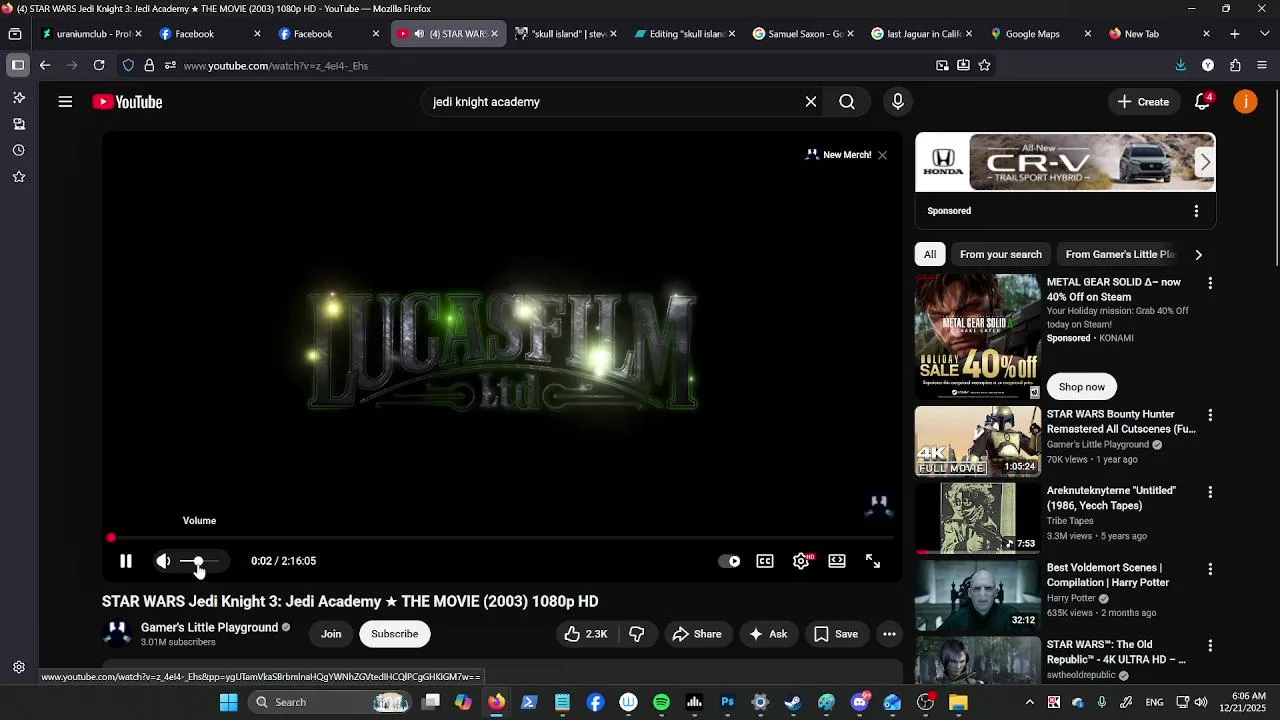This screenshot has width=1280, height=720.
Task: Share the video
Action: (696, 634)
